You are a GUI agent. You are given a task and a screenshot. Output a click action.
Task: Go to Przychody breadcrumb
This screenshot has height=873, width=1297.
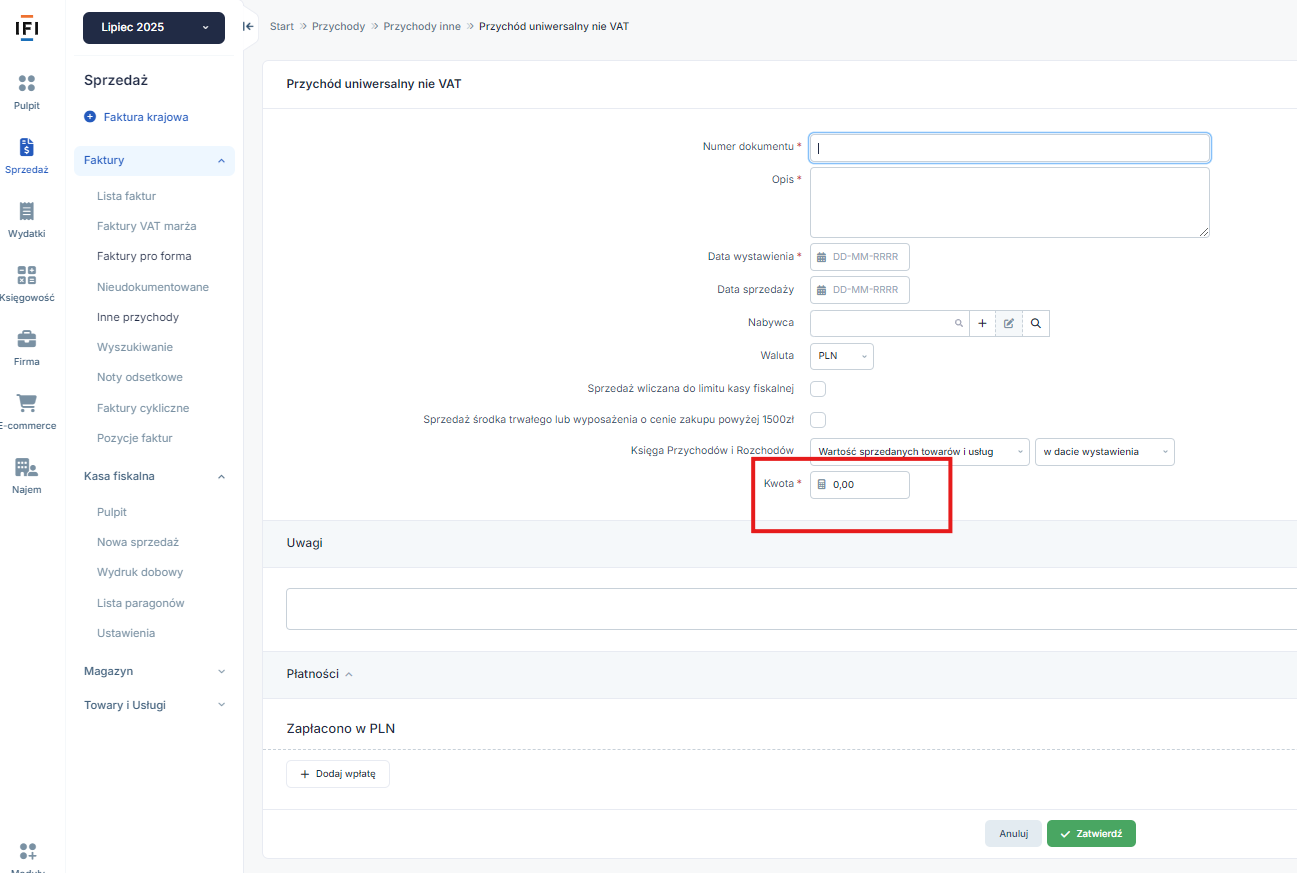coord(338,26)
